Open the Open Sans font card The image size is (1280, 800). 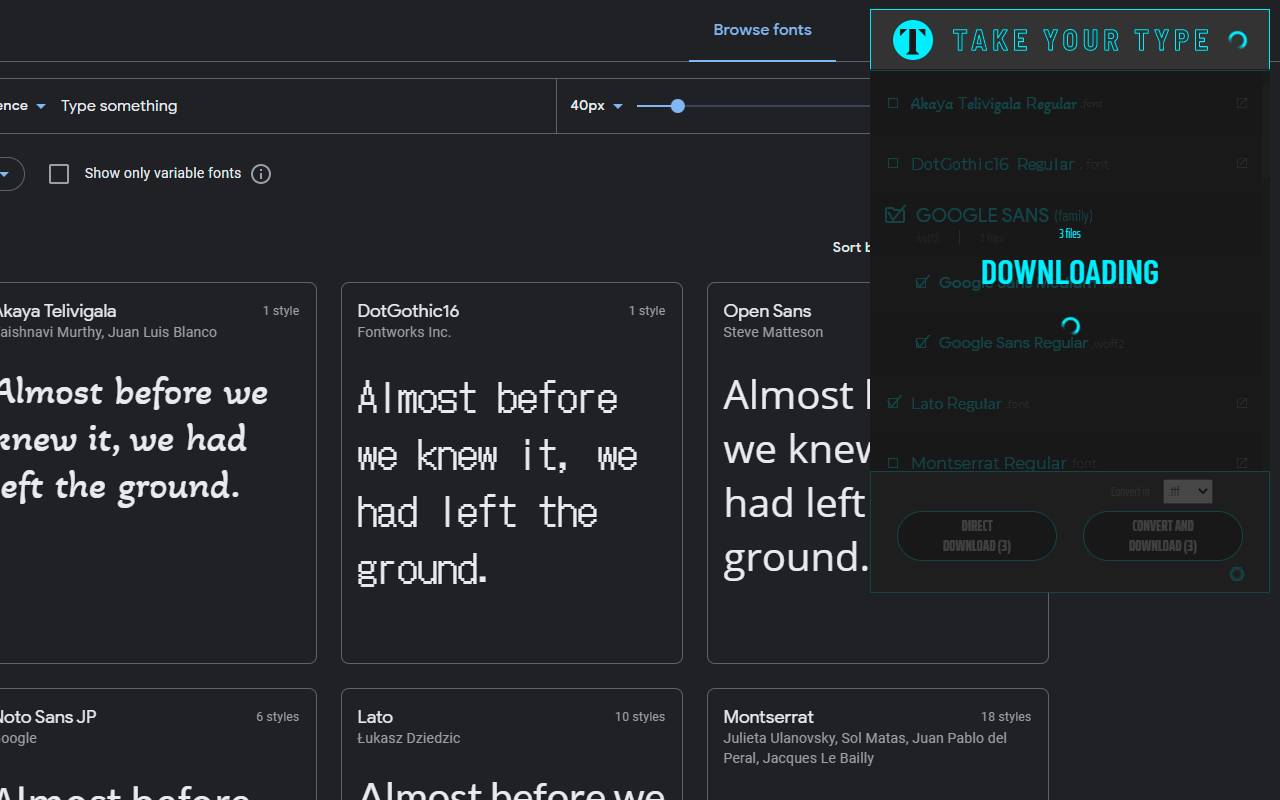(x=789, y=473)
